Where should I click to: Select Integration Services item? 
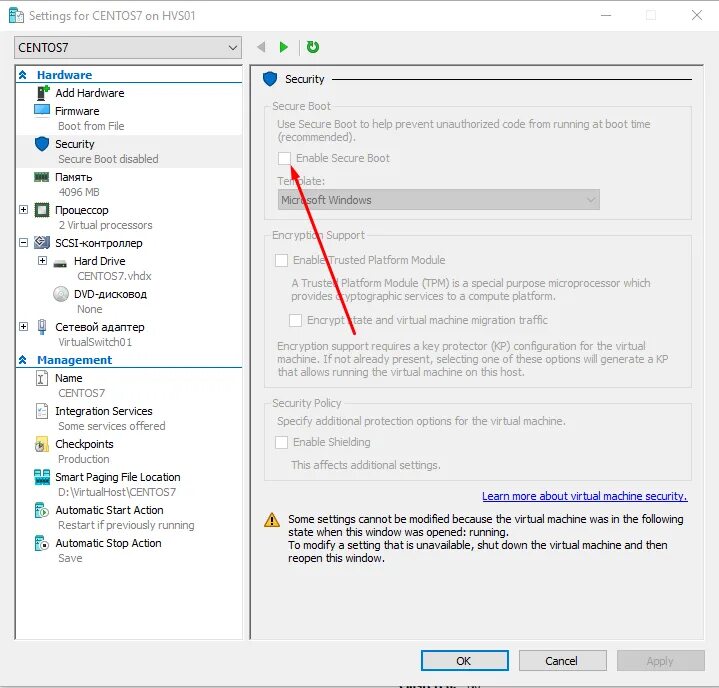(104, 411)
